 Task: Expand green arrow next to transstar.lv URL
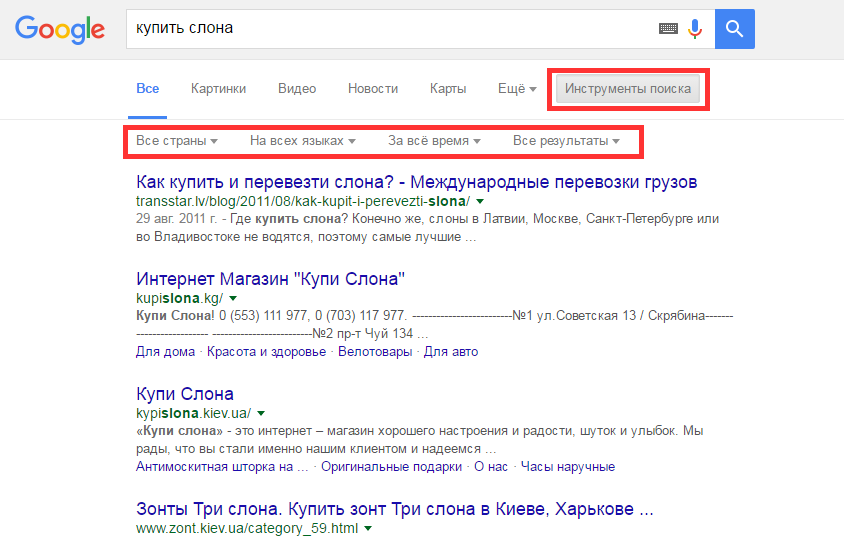[480, 201]
